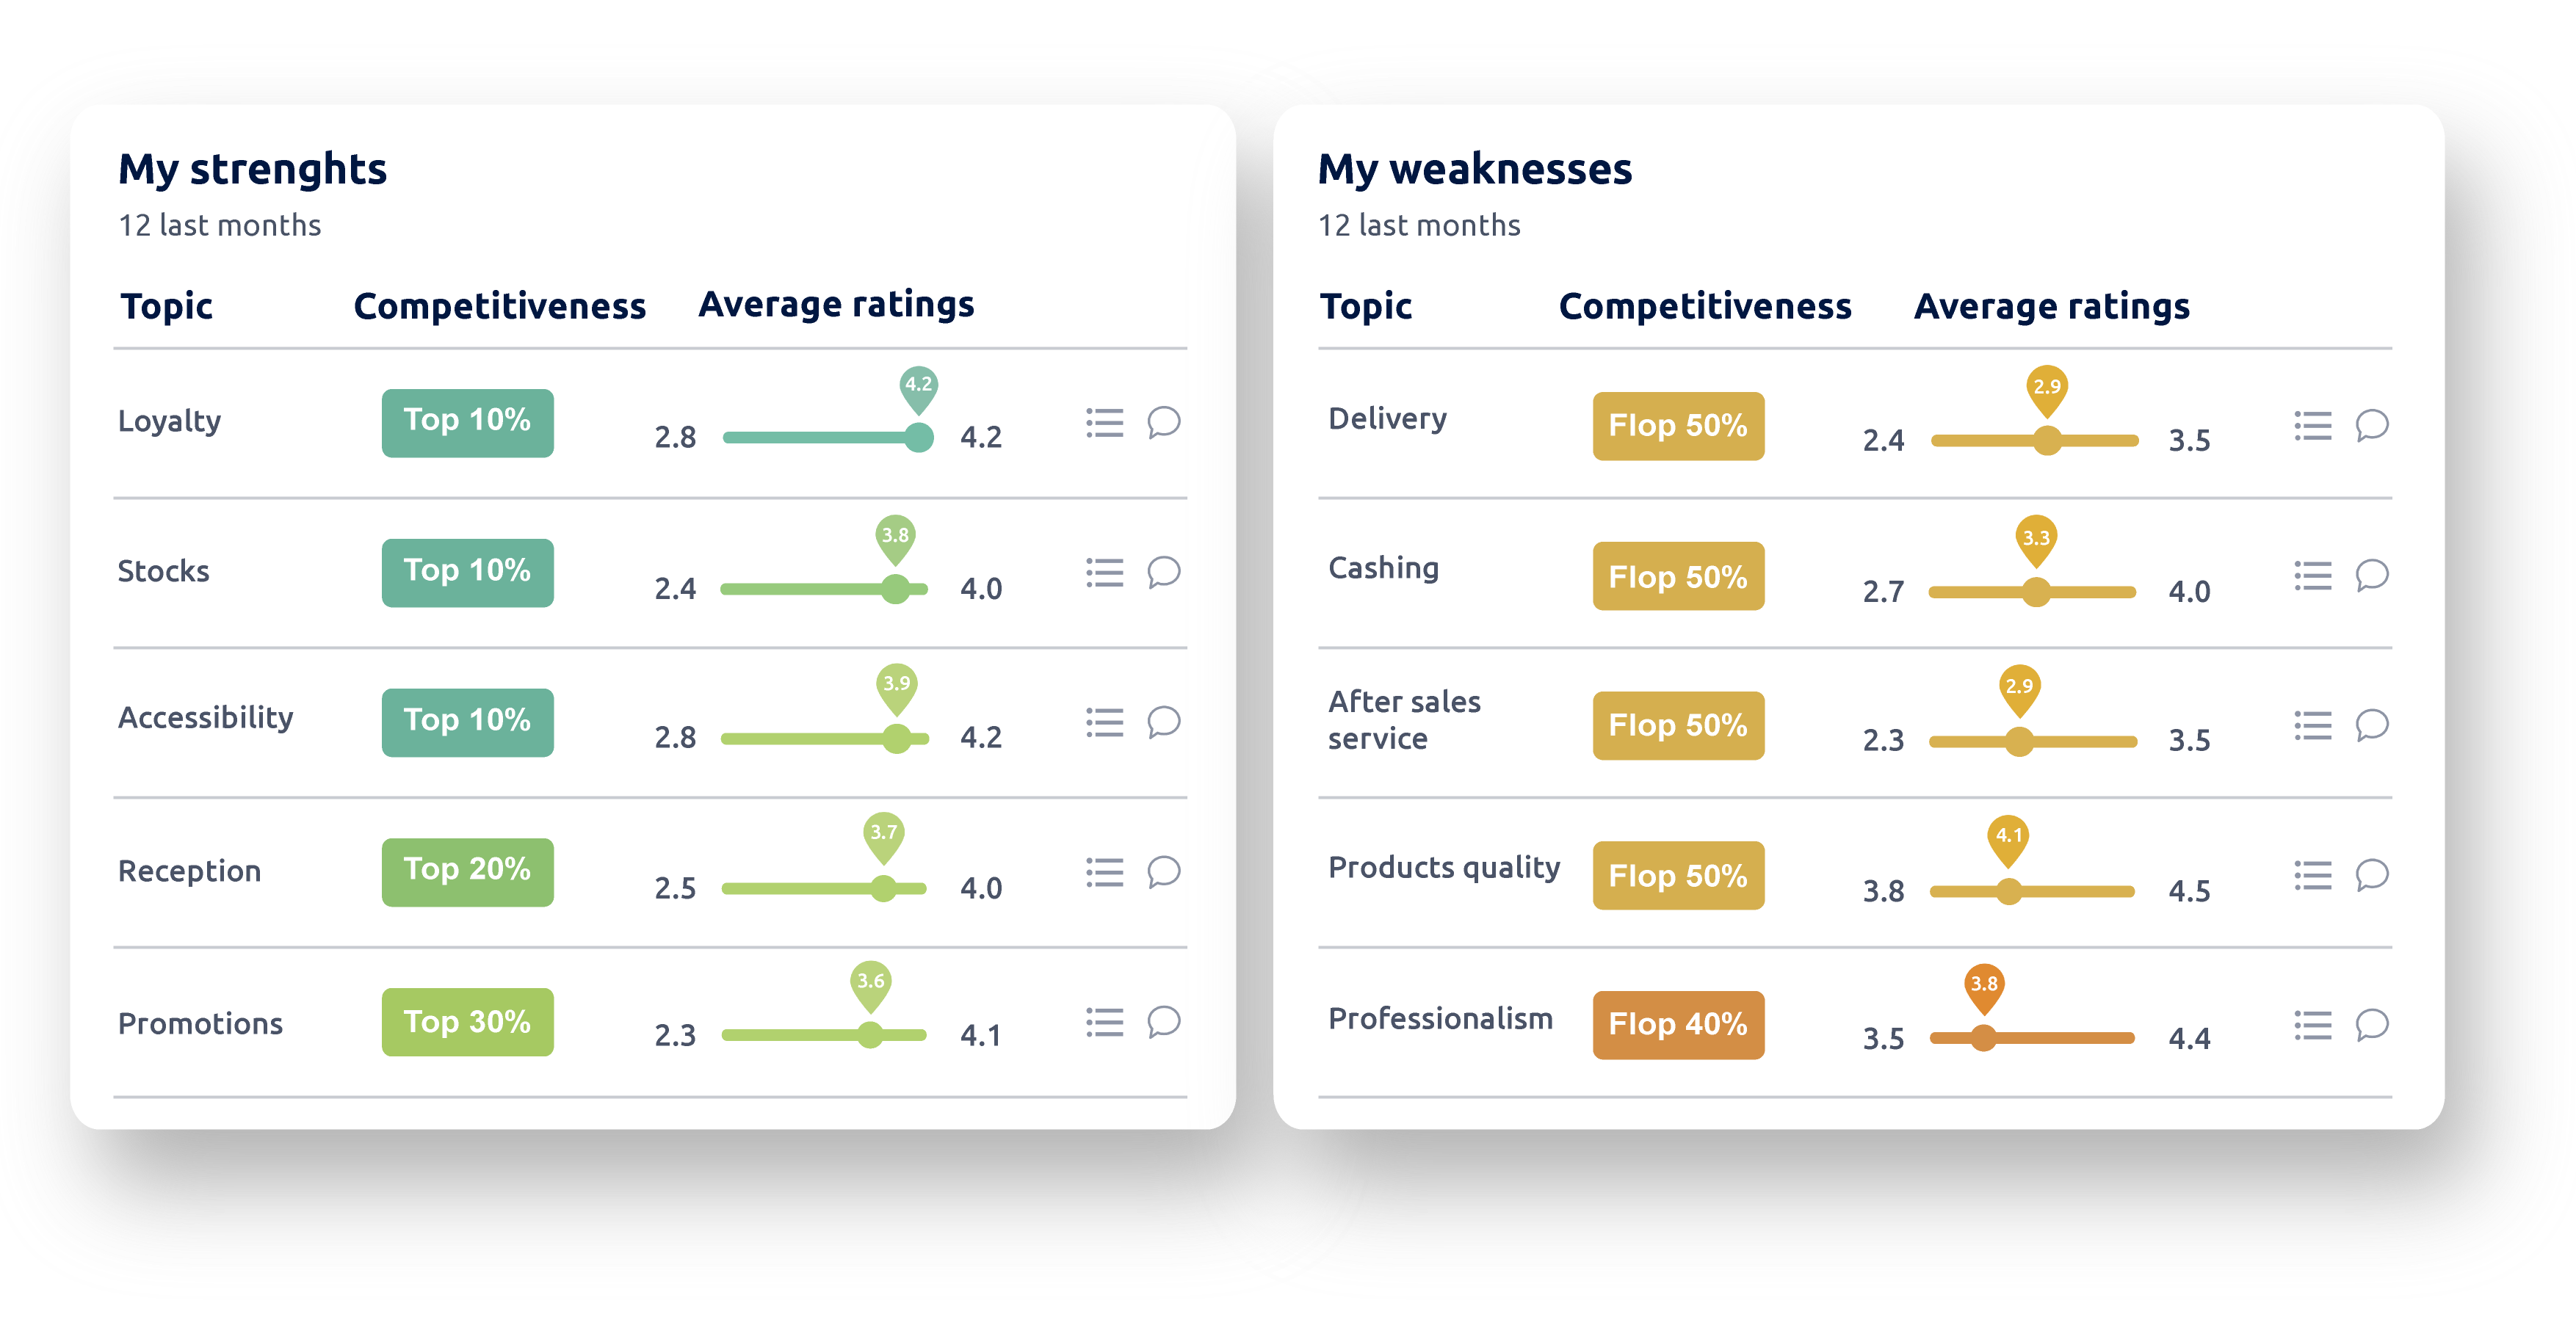Viewport: 2576px width, 1328px height.
Task: Open comment bubble for Delivery row
Action: (2371, 426)
